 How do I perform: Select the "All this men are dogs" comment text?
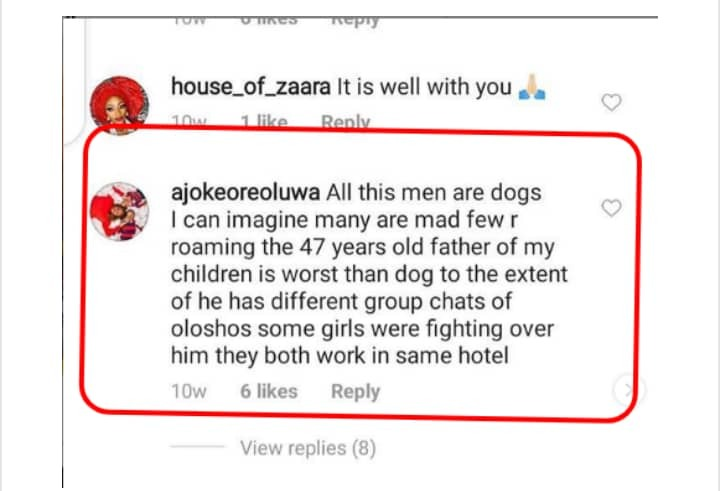point(433,192)
